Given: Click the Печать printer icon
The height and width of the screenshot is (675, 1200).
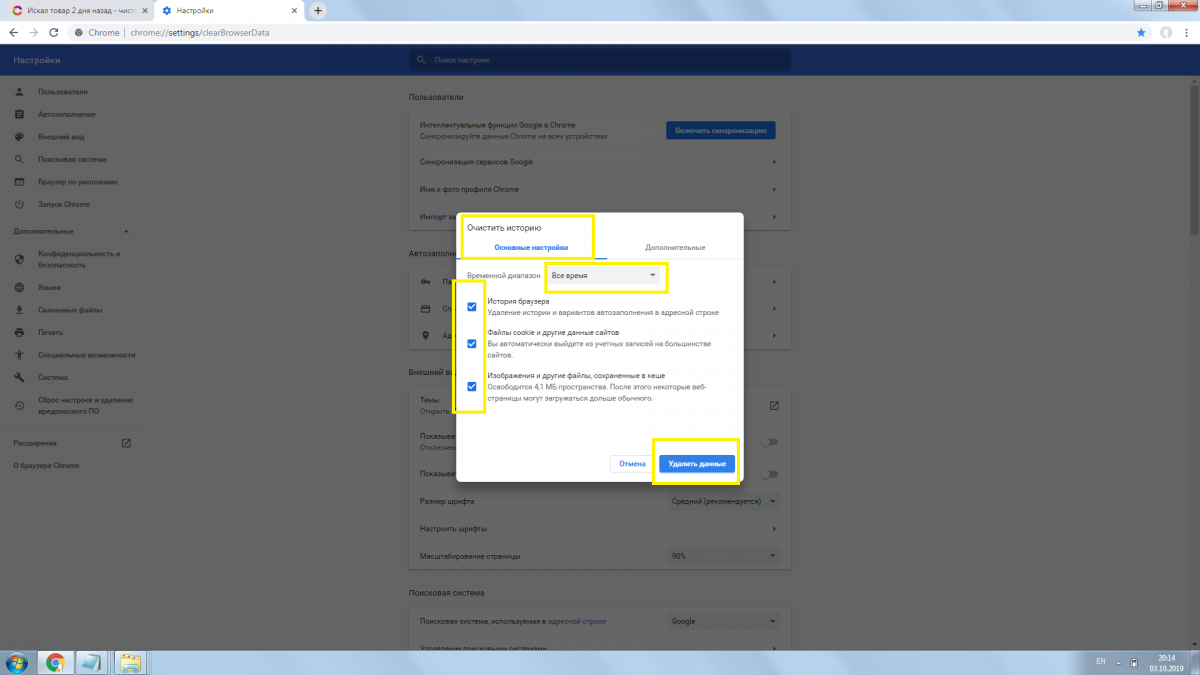Looking at the screenshot, I should pyautogui.click(x=19, y=332).
